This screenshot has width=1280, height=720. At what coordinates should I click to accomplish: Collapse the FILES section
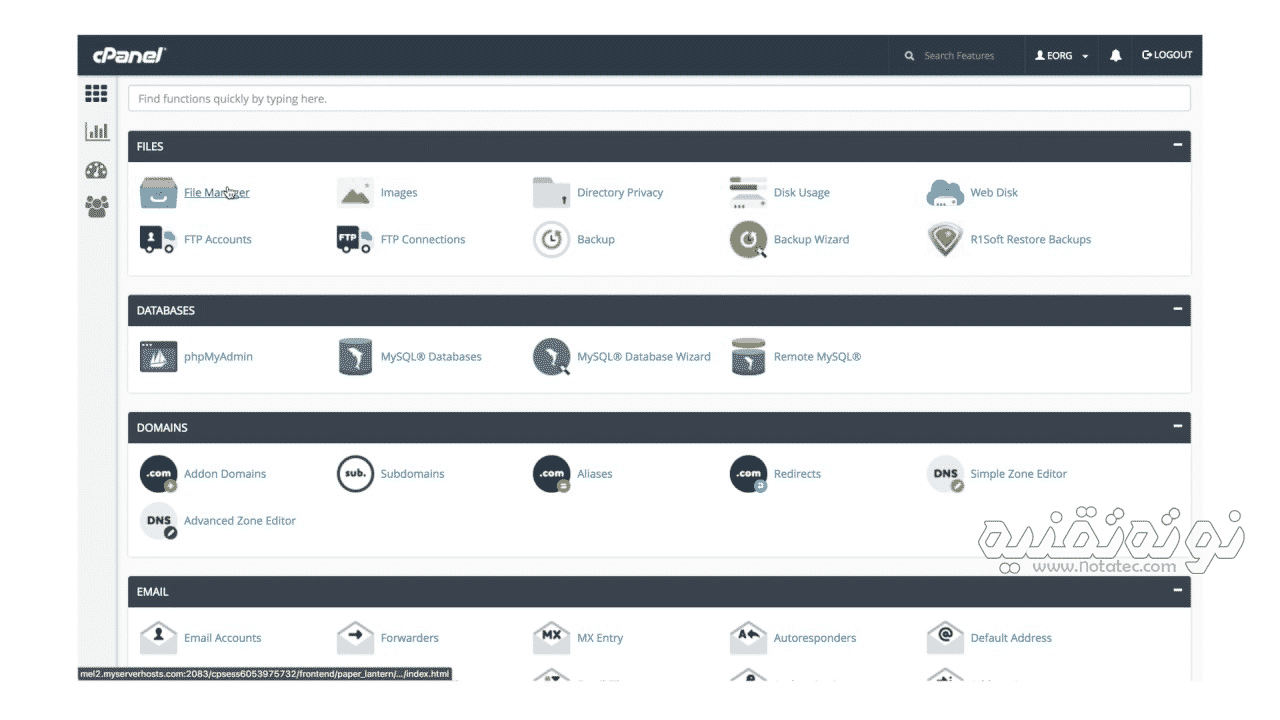click(1177, 145)
